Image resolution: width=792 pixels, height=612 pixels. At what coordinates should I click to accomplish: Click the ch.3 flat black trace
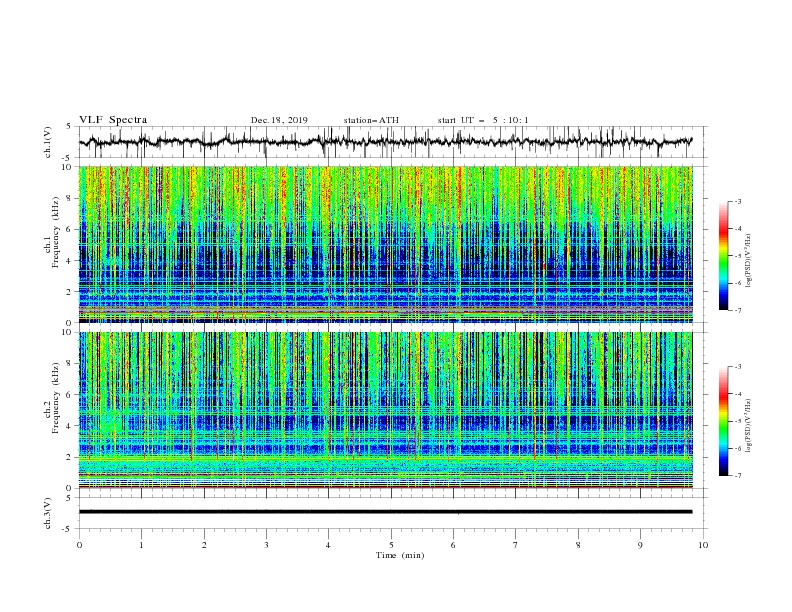[385, 512]
